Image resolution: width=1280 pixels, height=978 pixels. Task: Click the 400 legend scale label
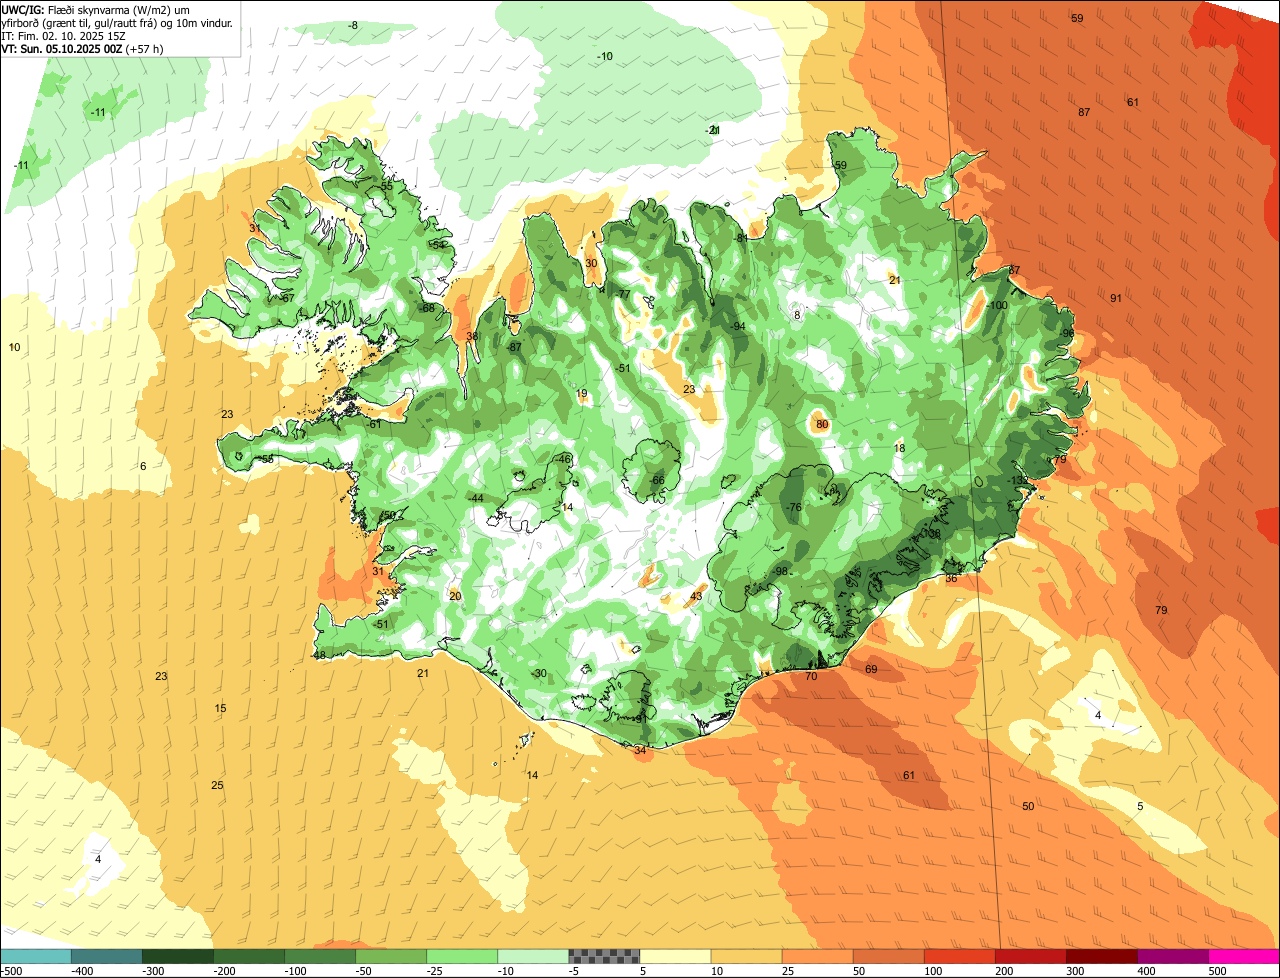[x=1146, y=971]
